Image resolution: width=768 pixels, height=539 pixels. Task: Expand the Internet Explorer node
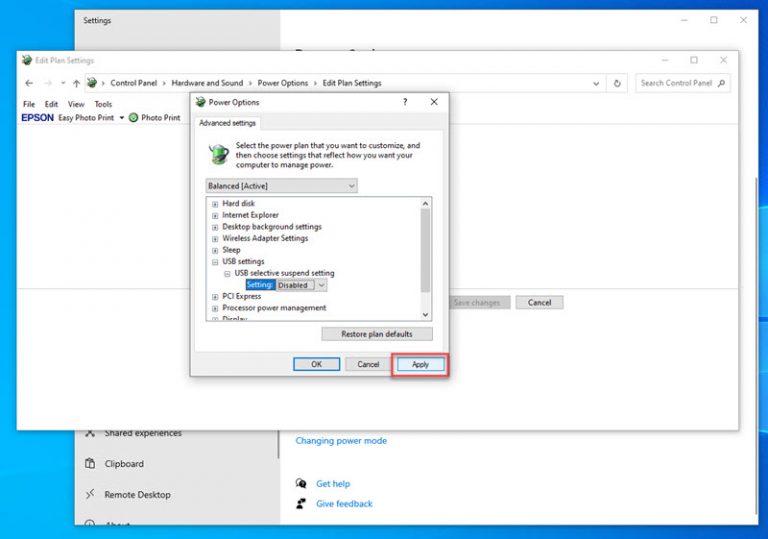(x=215, y=216)
